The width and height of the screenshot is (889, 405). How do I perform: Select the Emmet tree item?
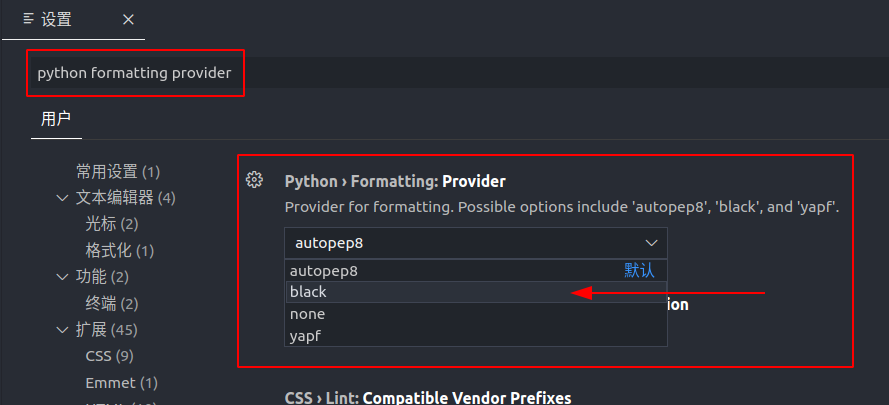point(121,382)
